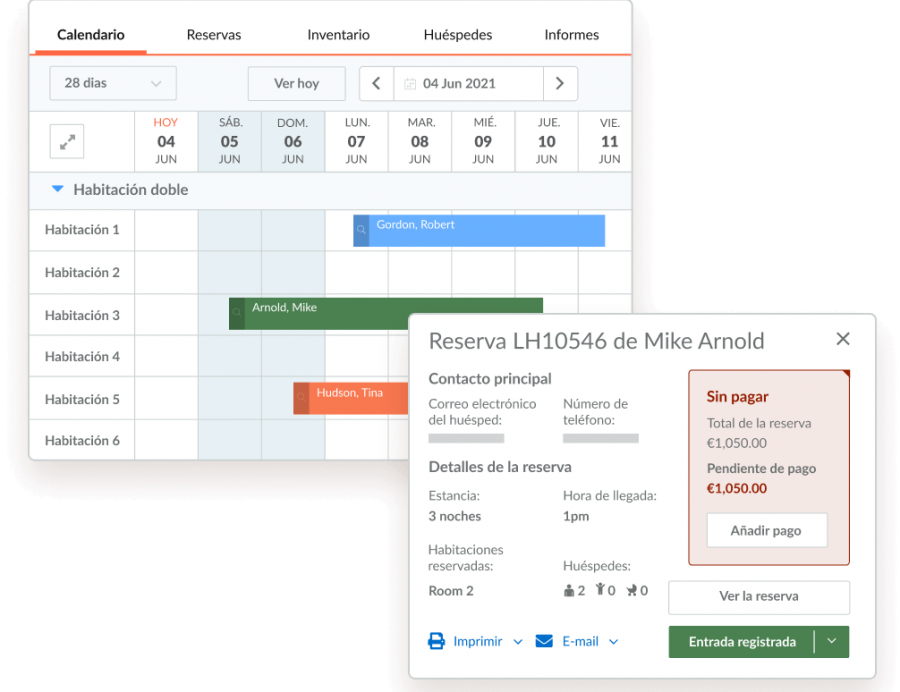The image size is (900, 692).
Task: Expand the Entrada registrada dropdown arrow
Action: pyautogui.click(x=832, y=642)
